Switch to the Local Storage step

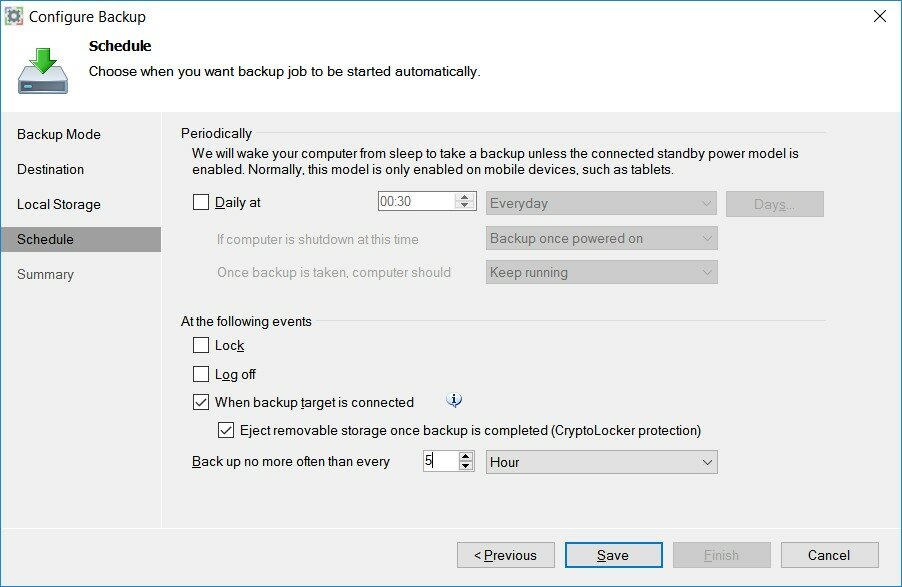pyautogui.click(x=59, y=204)
